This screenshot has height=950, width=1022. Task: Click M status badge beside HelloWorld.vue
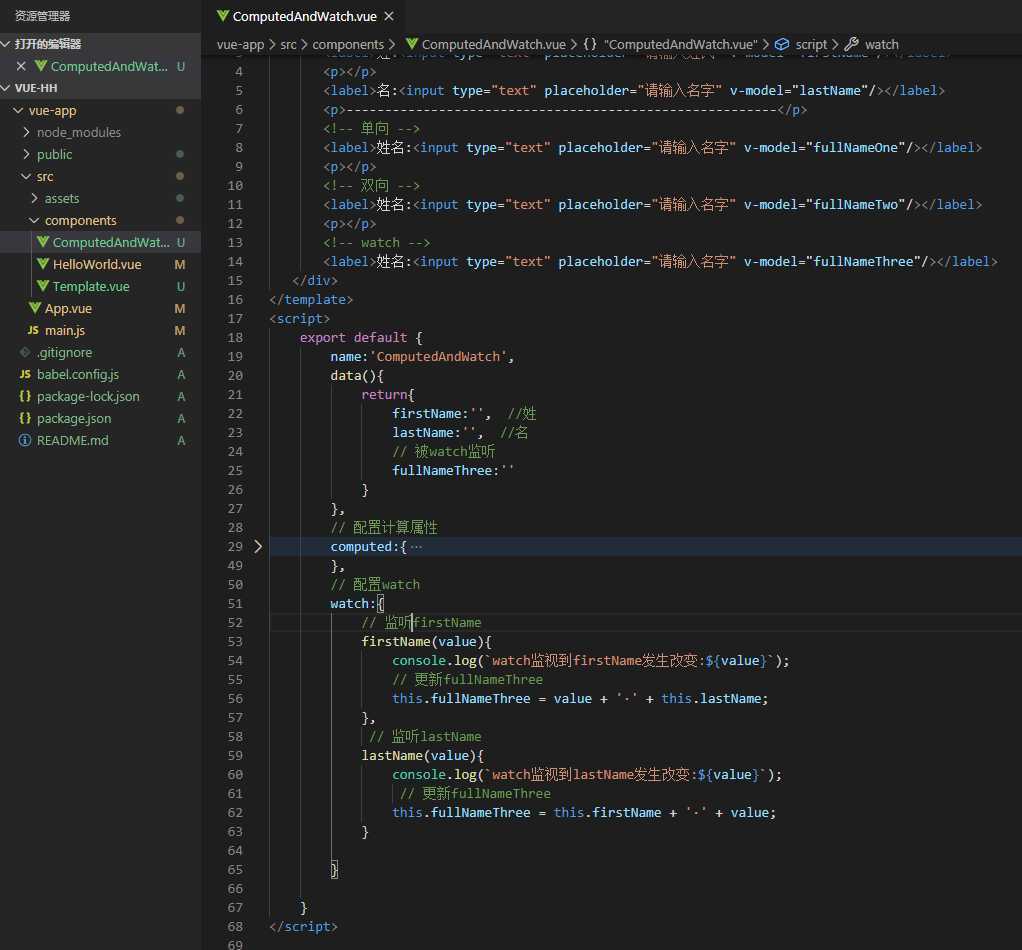click(x=180, y=265)
